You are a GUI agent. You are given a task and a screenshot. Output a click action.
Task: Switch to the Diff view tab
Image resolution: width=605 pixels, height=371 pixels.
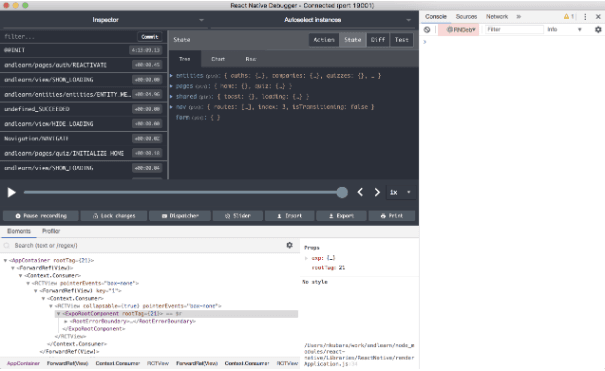378,40
